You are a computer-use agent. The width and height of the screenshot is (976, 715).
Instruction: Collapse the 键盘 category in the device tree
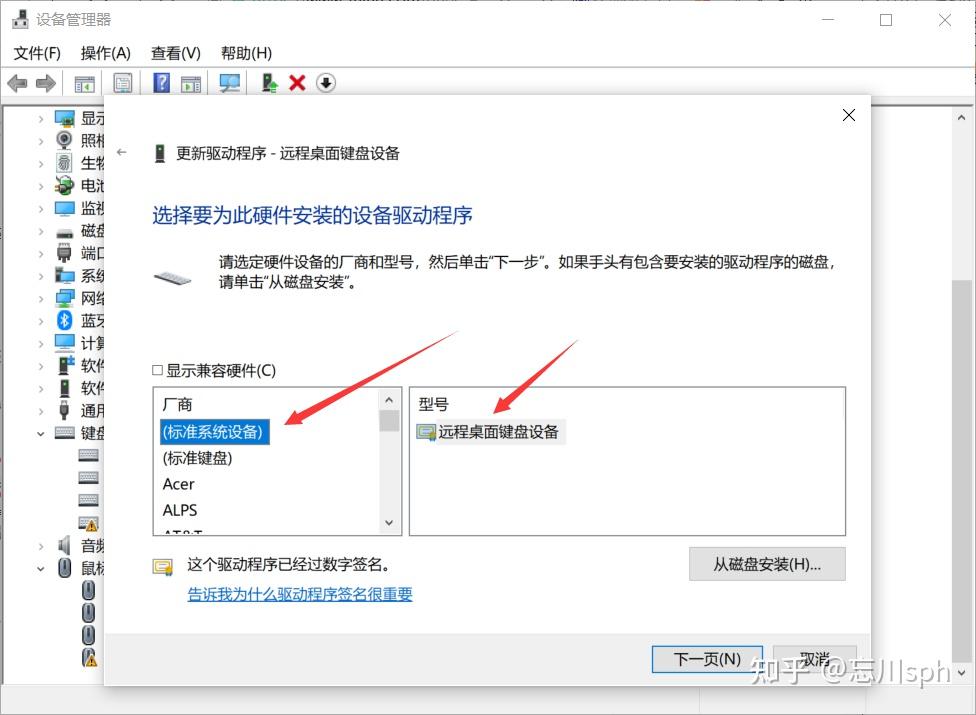(41, 433)
